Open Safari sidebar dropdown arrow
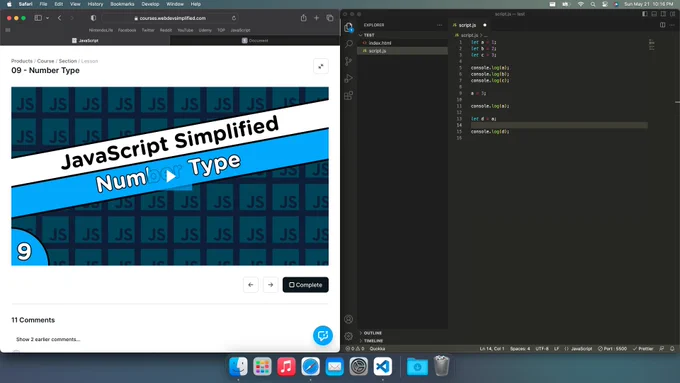The height and width of the screenshot is (383, 680). 47,18
